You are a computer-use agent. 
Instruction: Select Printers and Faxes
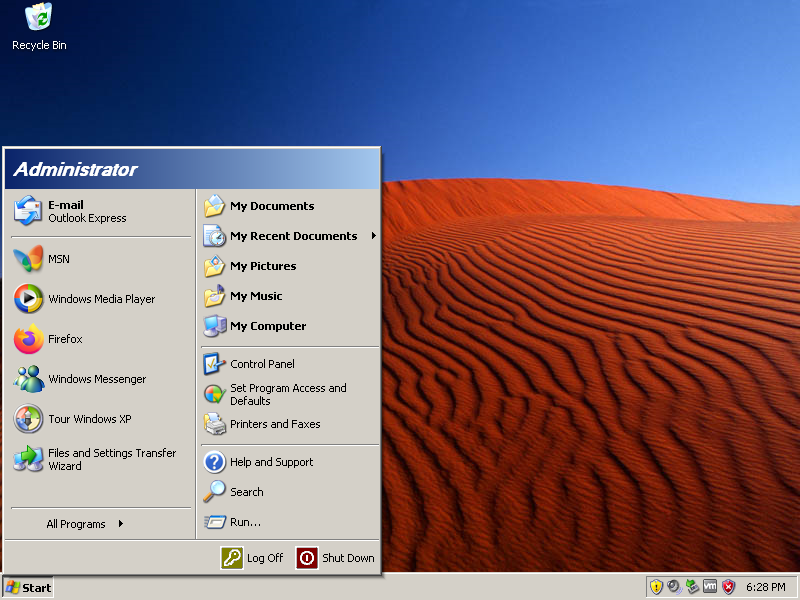tap(275, 424)
